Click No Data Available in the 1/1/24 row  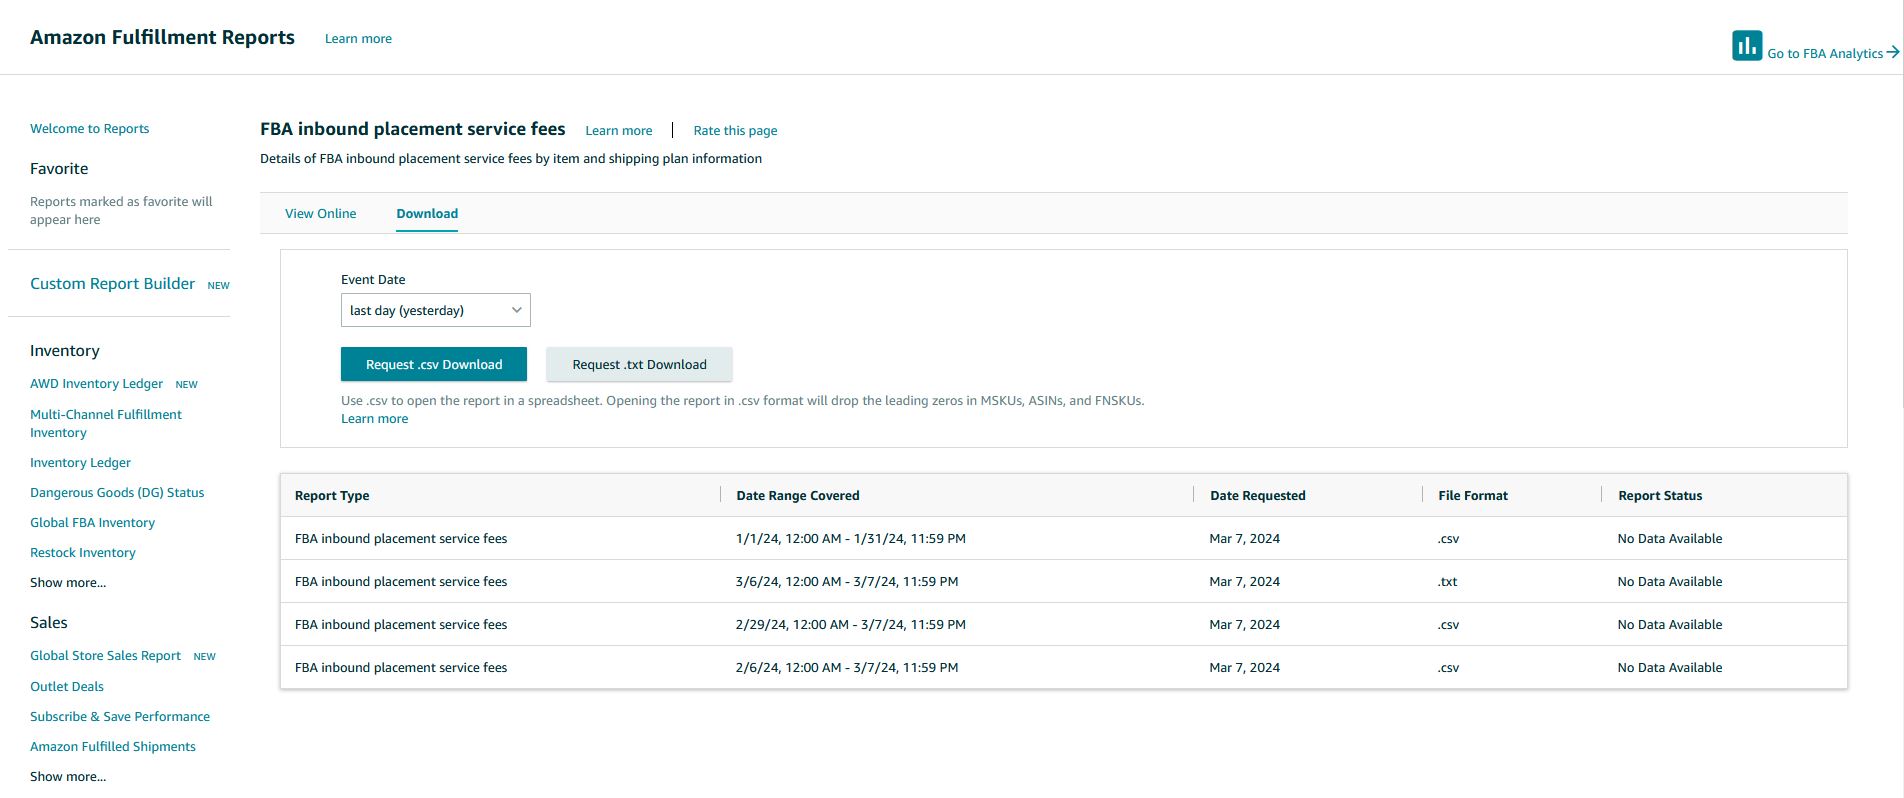pos(1670,539)
